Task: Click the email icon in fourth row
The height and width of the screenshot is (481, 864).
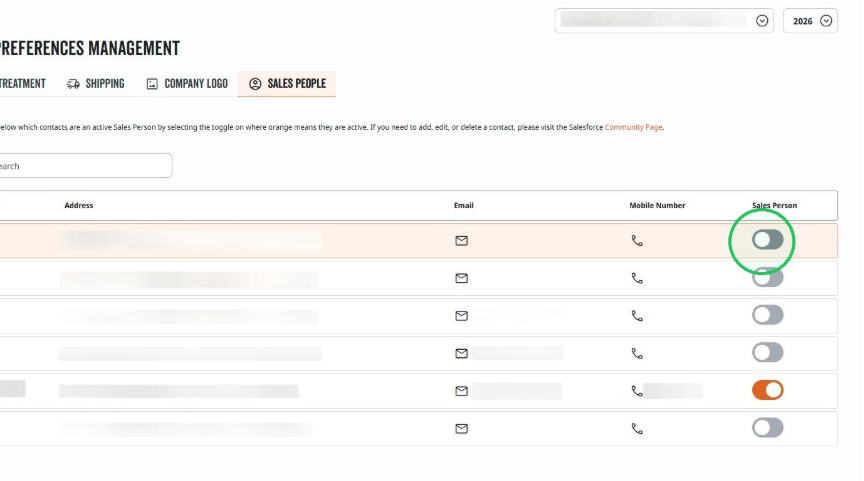Action: (461, 353)
